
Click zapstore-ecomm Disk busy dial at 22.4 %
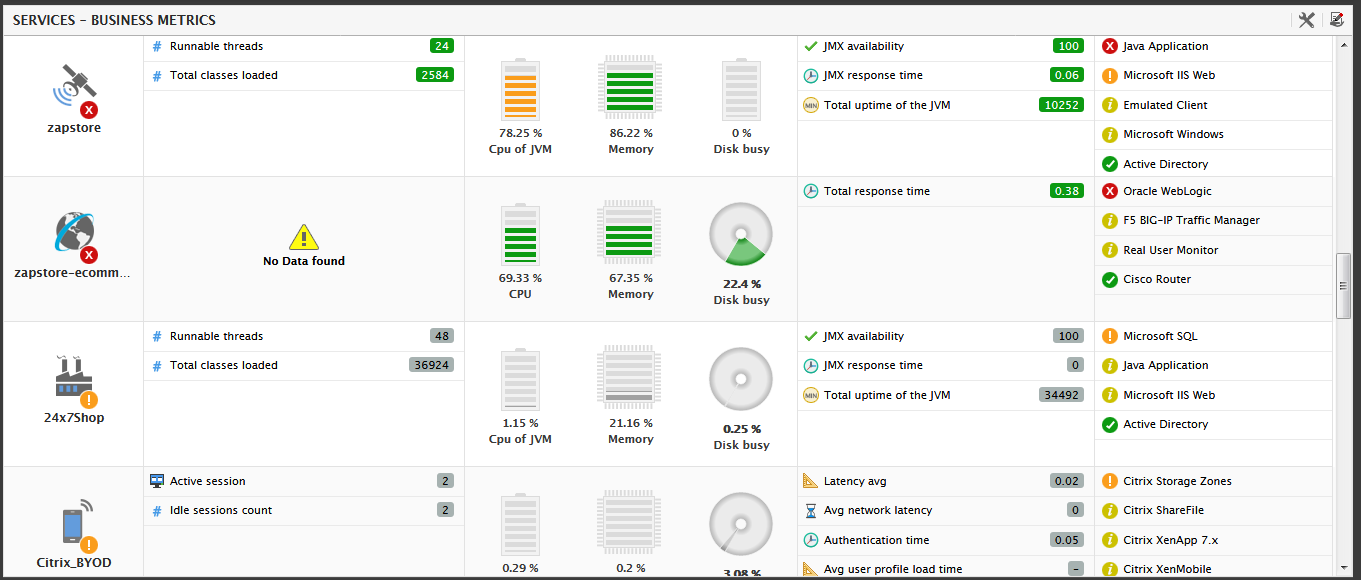[x=741, y=236]
